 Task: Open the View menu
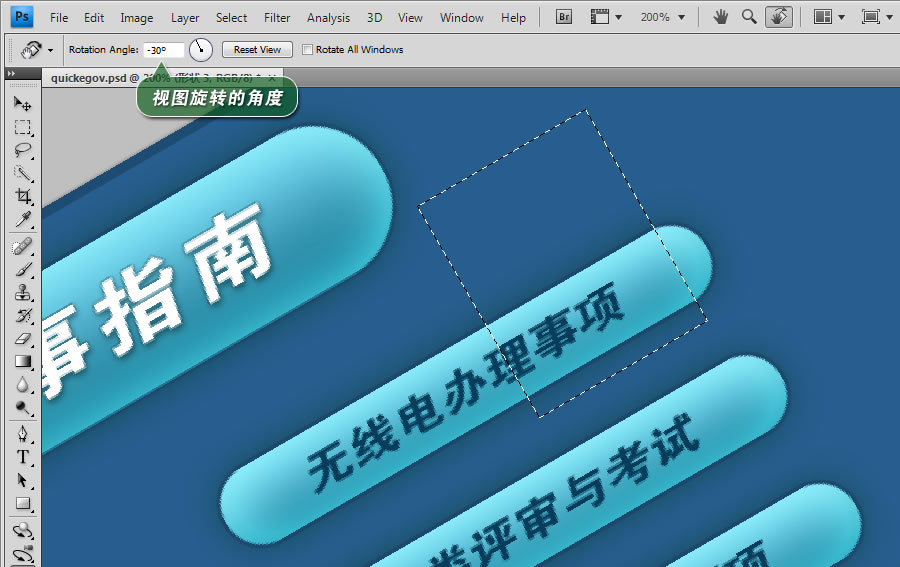[x=410, y=18]
